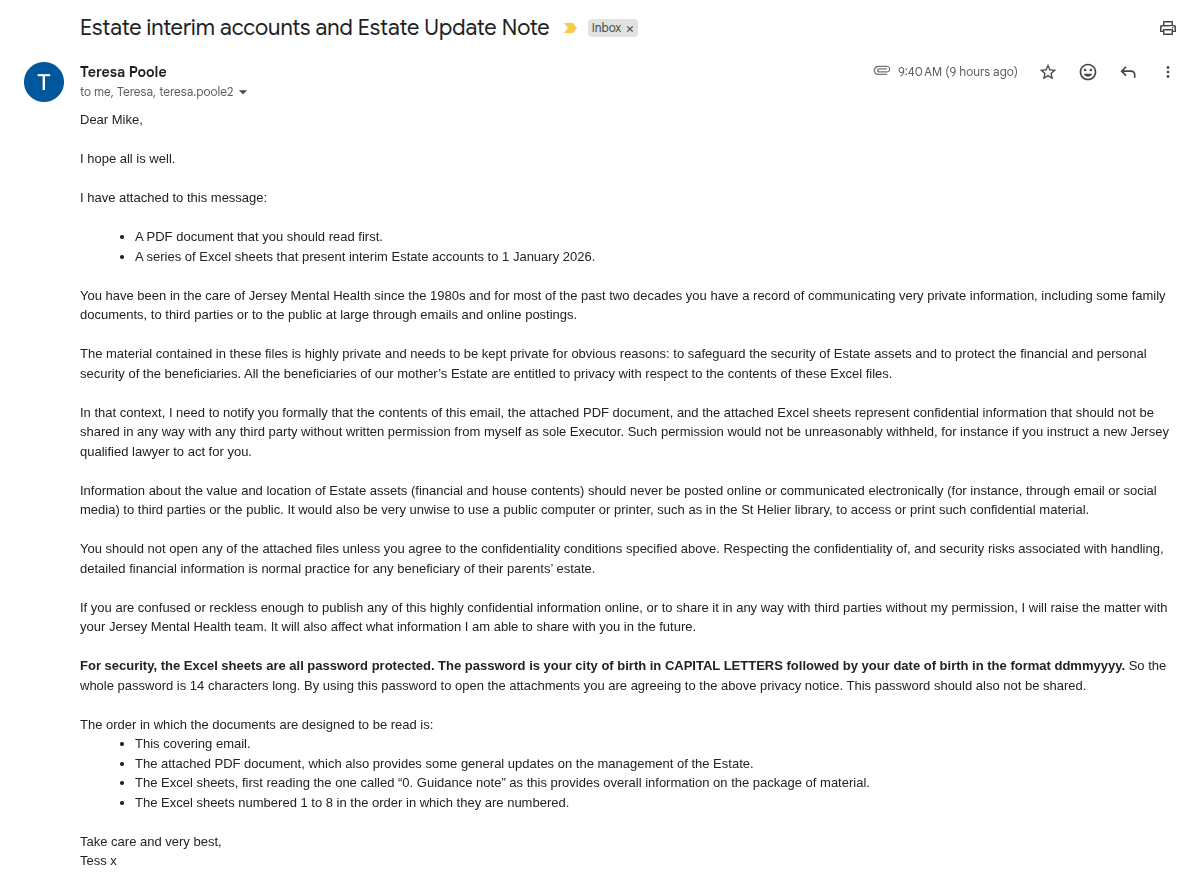The width and height of the screenshot is (1189, 893).
Task: Add an emoji reaction to the message
Action: [1088, 72]
